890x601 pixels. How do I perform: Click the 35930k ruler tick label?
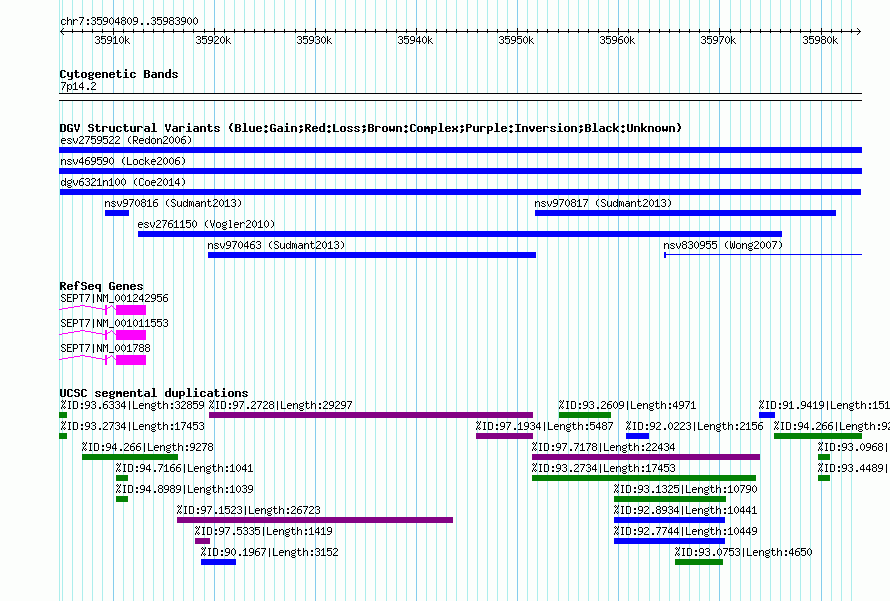point(314,40)
